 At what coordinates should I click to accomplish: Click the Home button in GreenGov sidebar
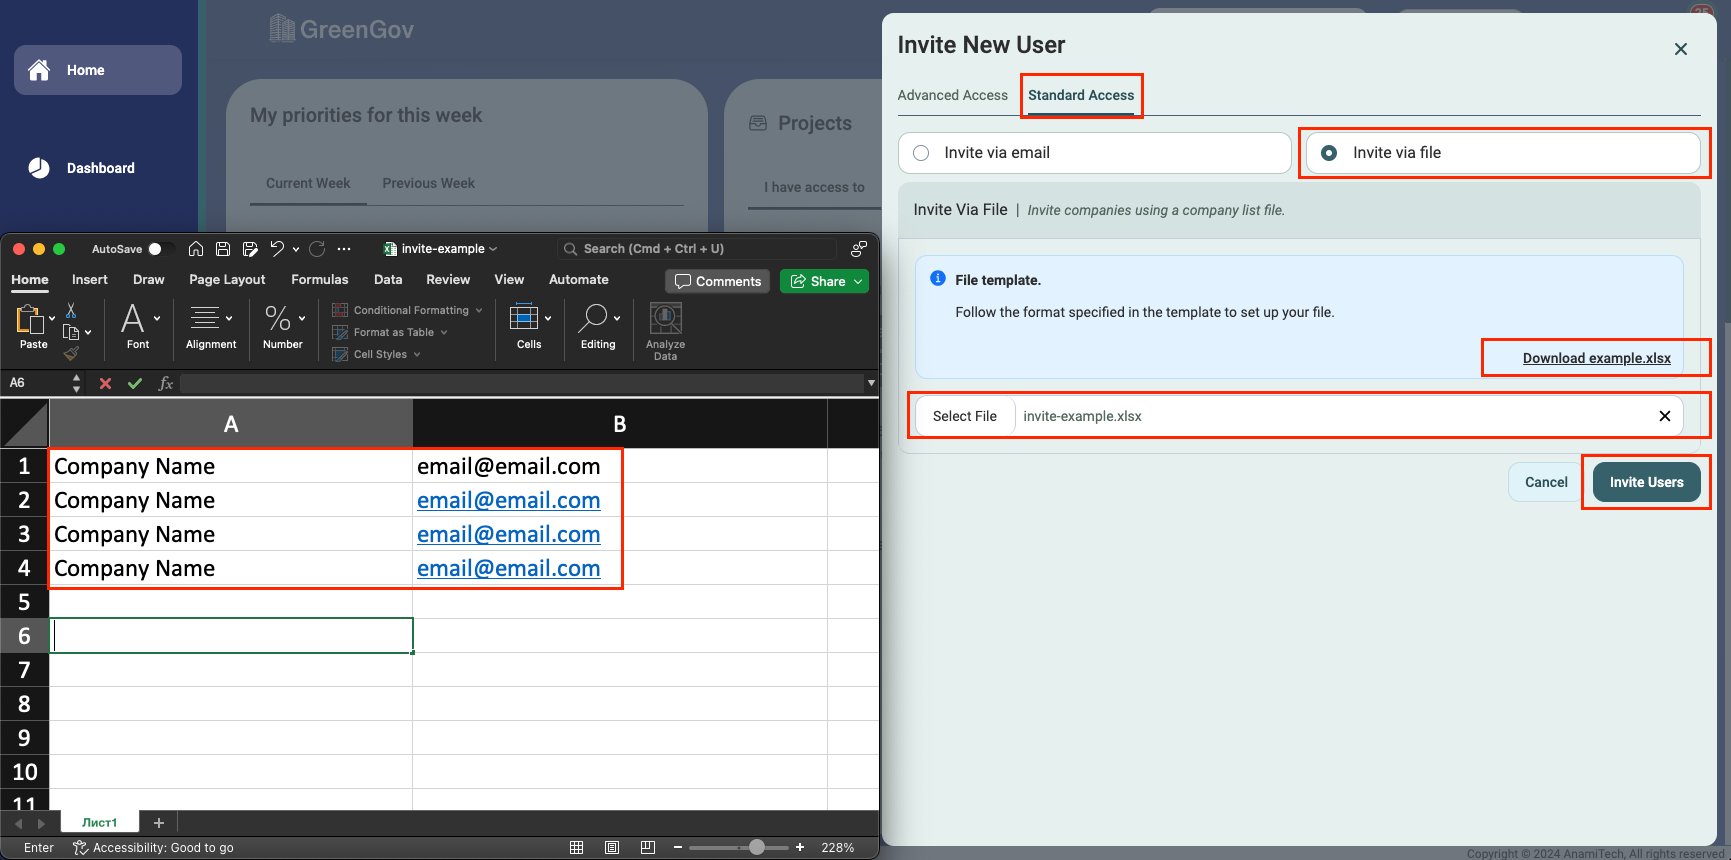click(x=98, y=70)
